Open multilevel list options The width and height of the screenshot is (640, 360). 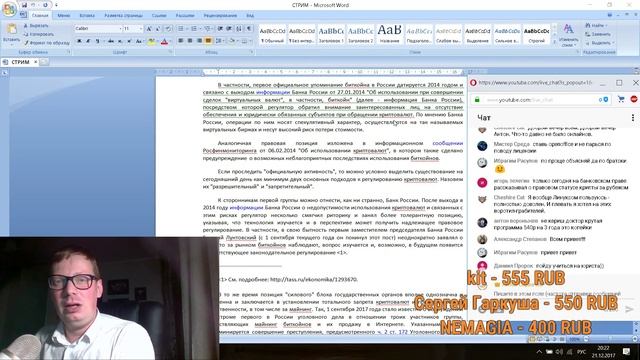208,29
